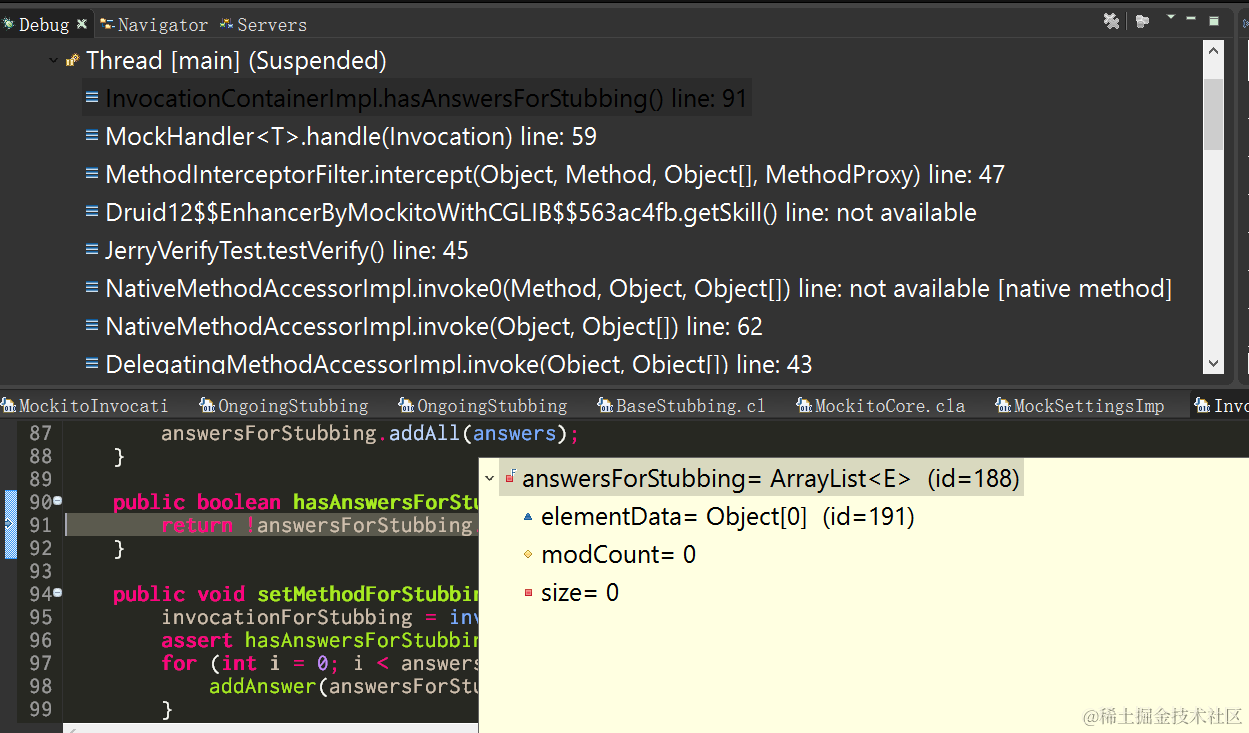Screen dimensions: 1249x733
Task: Click 'addAnswer' call on line 98
Action: [x=263, y=686]
